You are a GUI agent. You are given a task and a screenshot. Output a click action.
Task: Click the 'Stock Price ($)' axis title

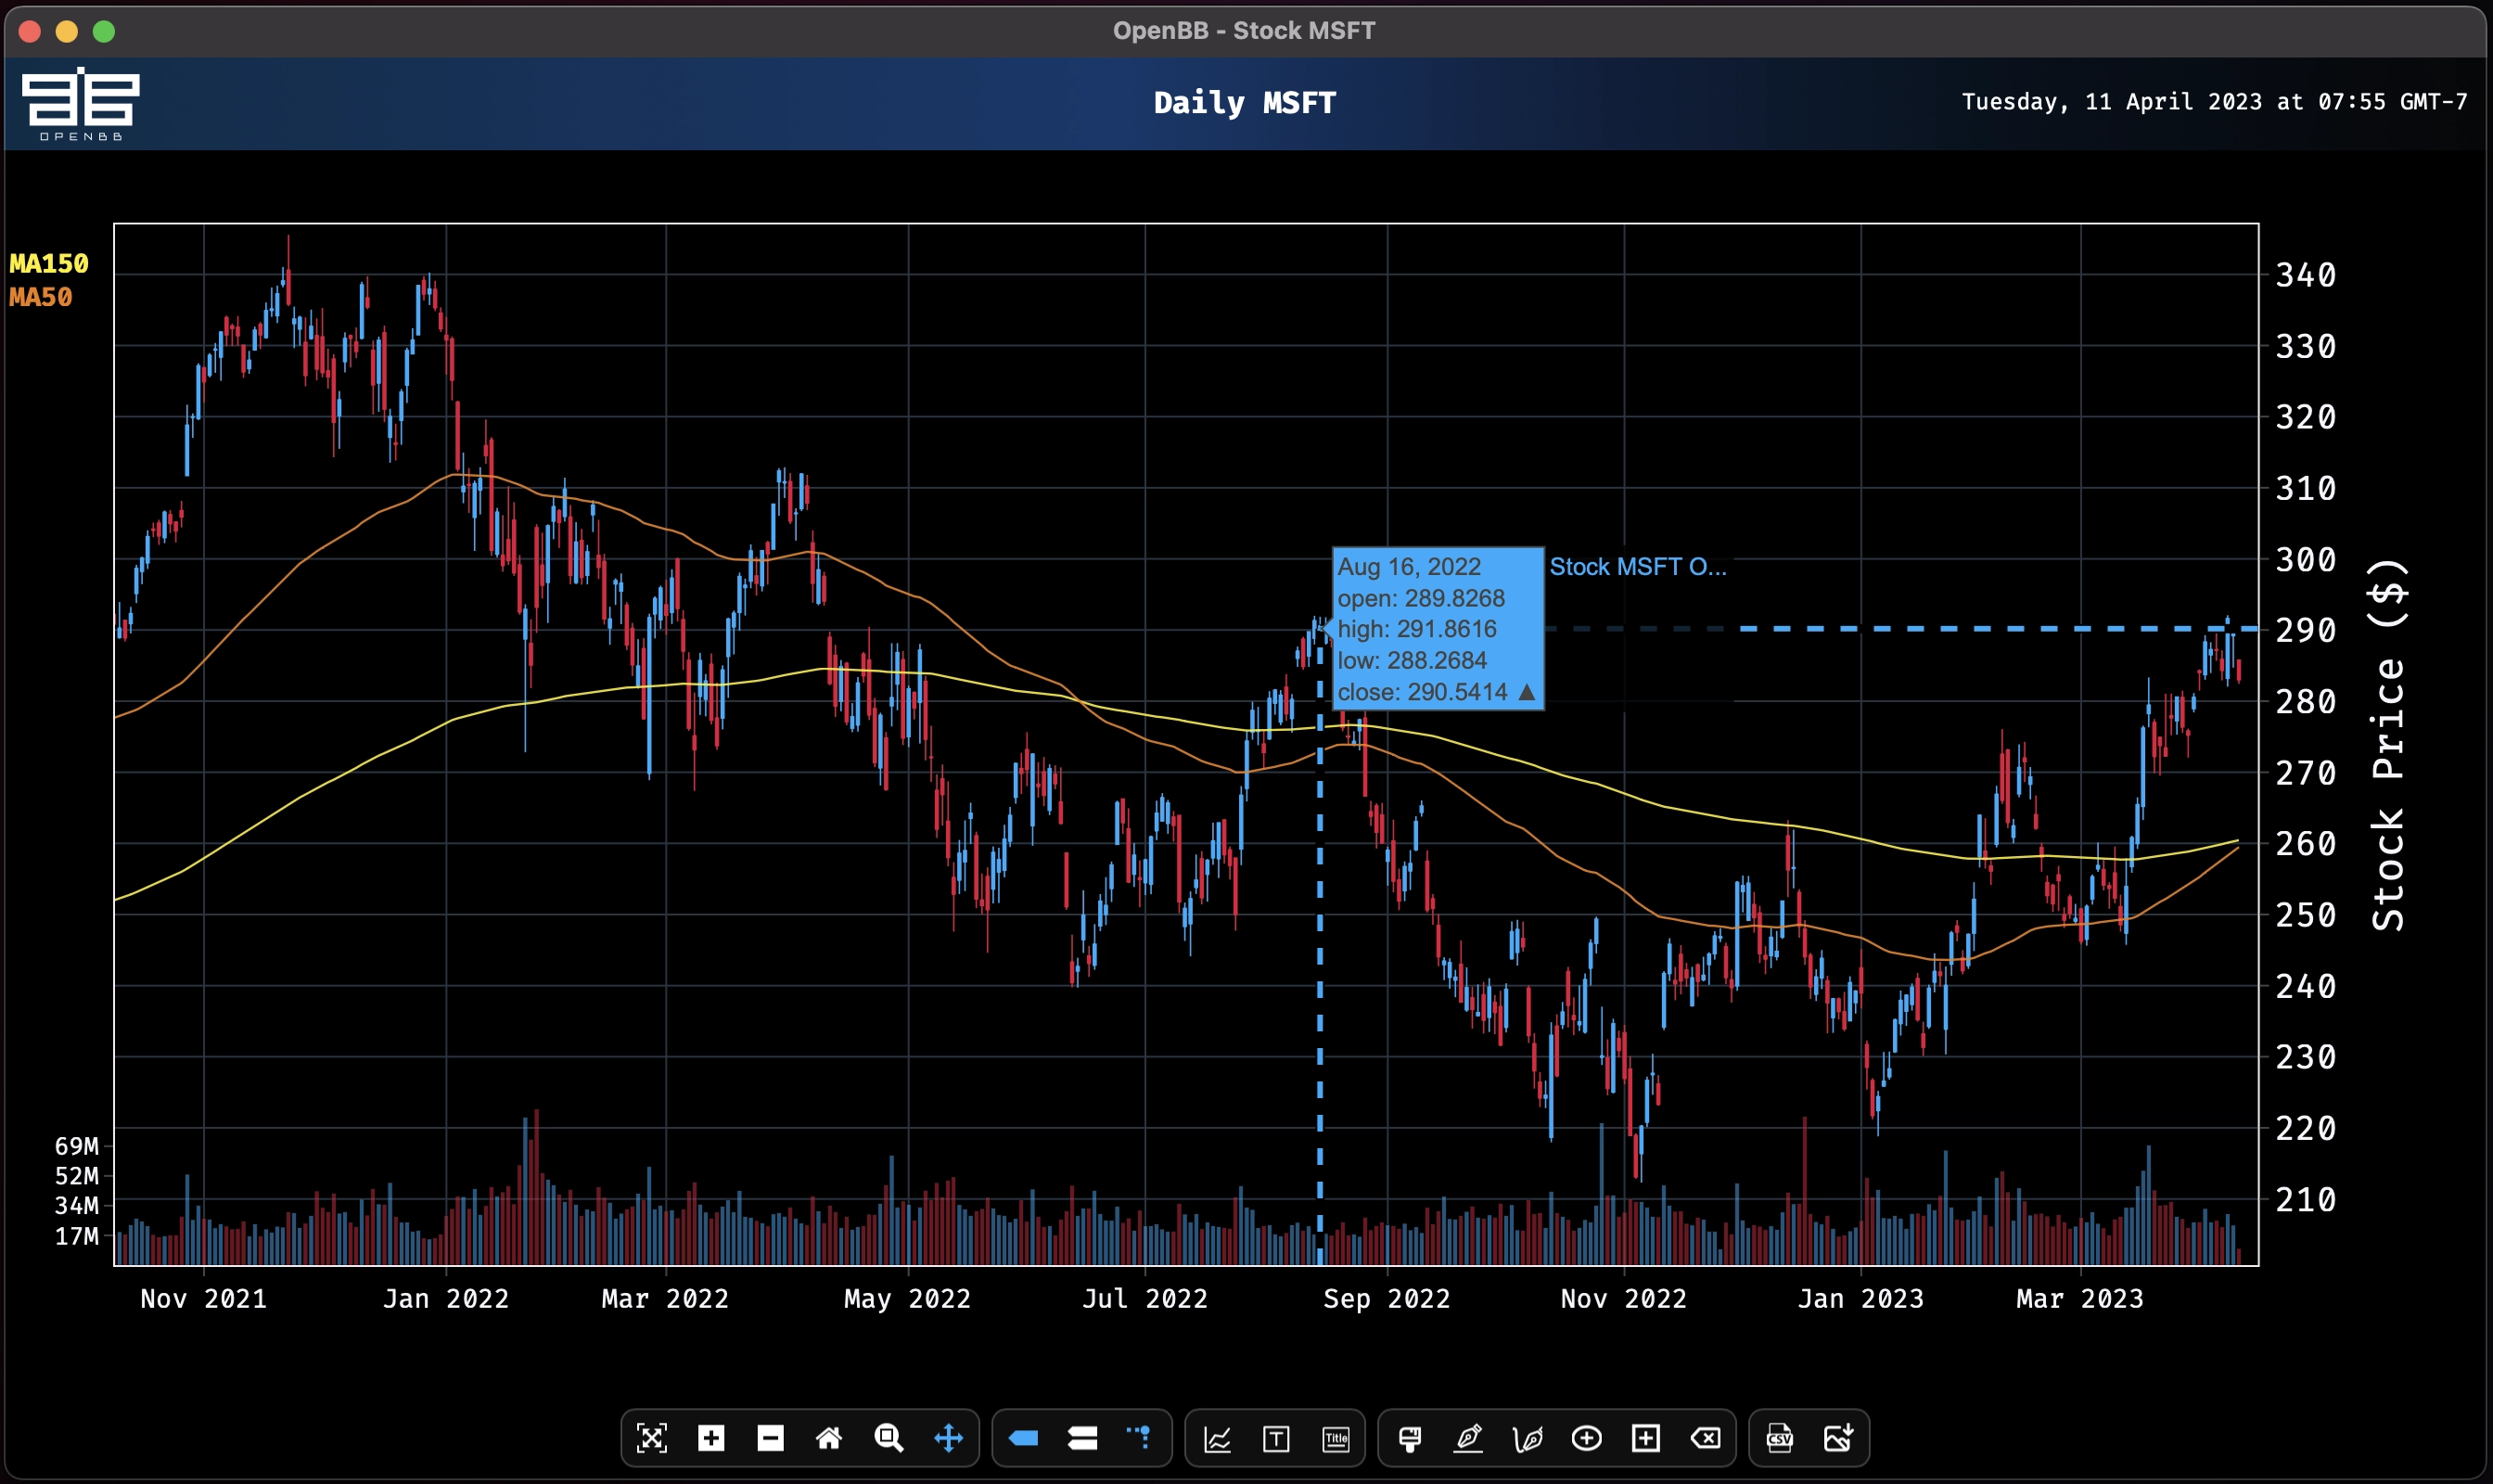click(2388, 745)
